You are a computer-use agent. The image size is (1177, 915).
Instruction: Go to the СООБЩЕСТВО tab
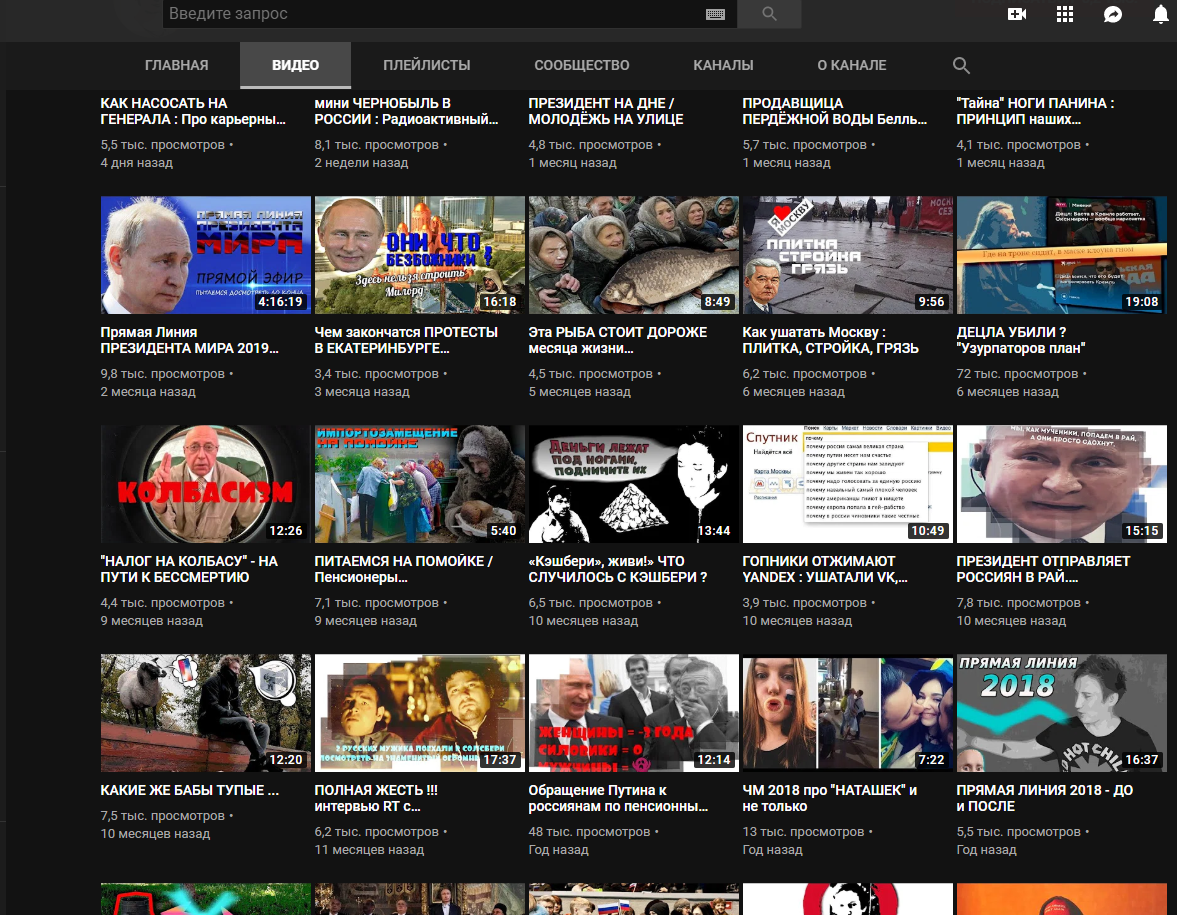click(x=582, y=65)
